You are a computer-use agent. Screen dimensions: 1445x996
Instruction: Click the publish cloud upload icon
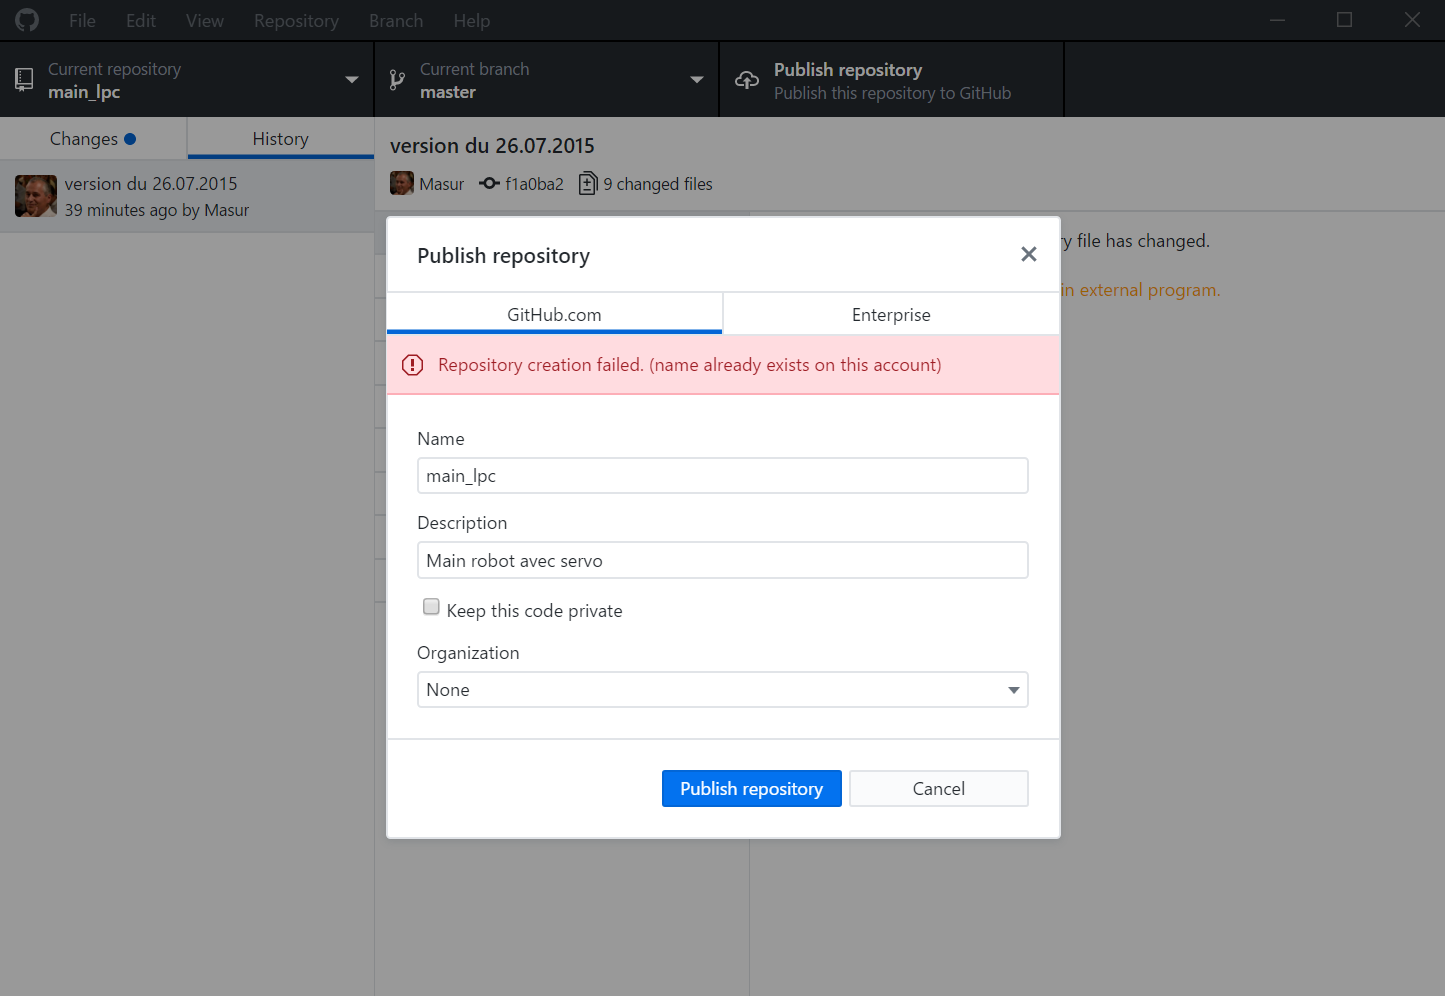click(x=747, y=80)
